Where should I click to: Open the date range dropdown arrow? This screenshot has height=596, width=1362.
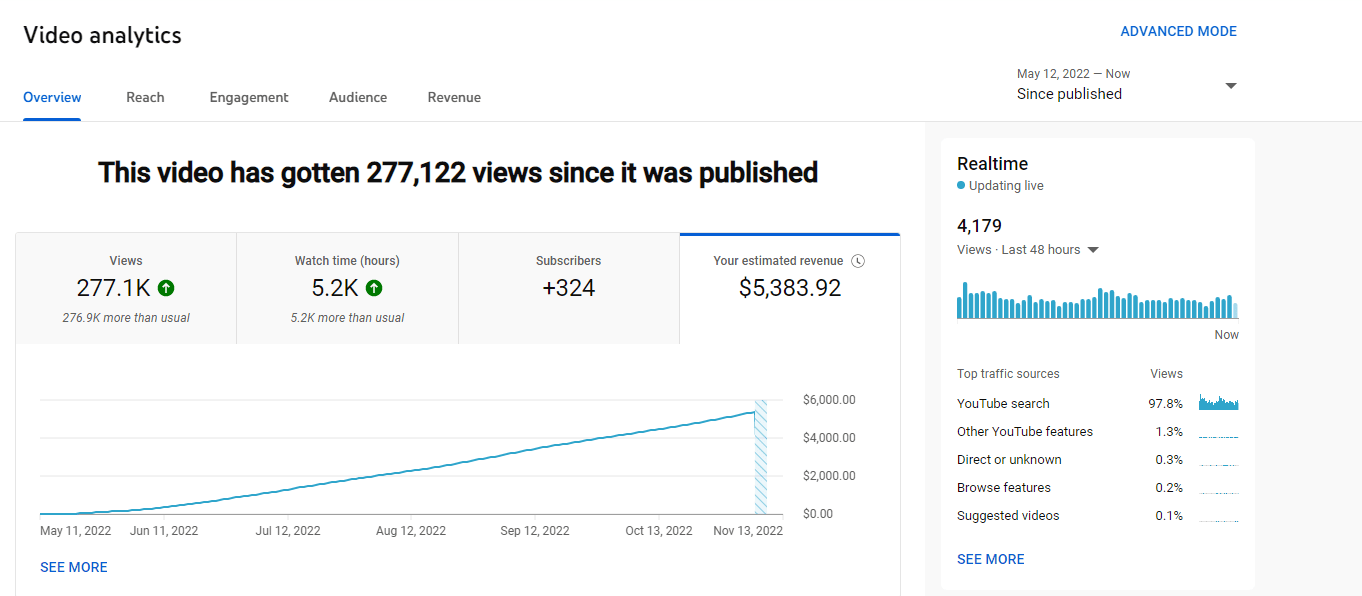pos(1231,86)
